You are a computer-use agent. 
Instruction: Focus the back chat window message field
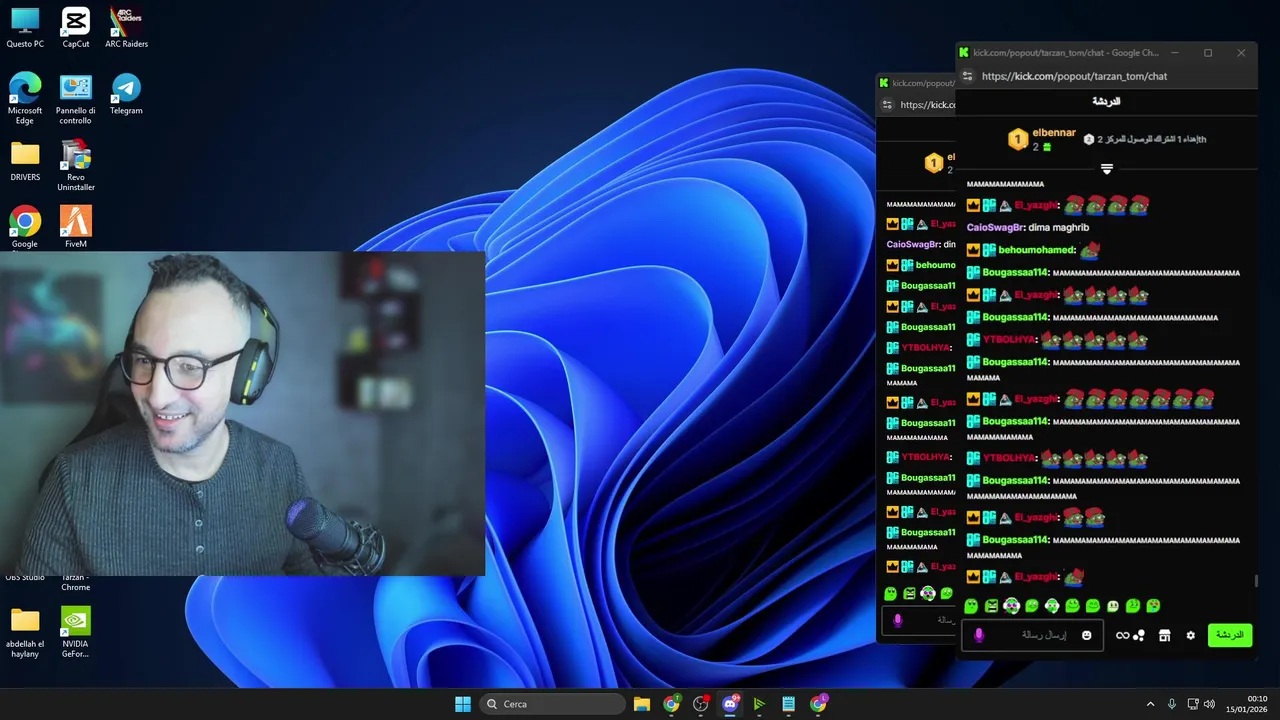[920, 620]
